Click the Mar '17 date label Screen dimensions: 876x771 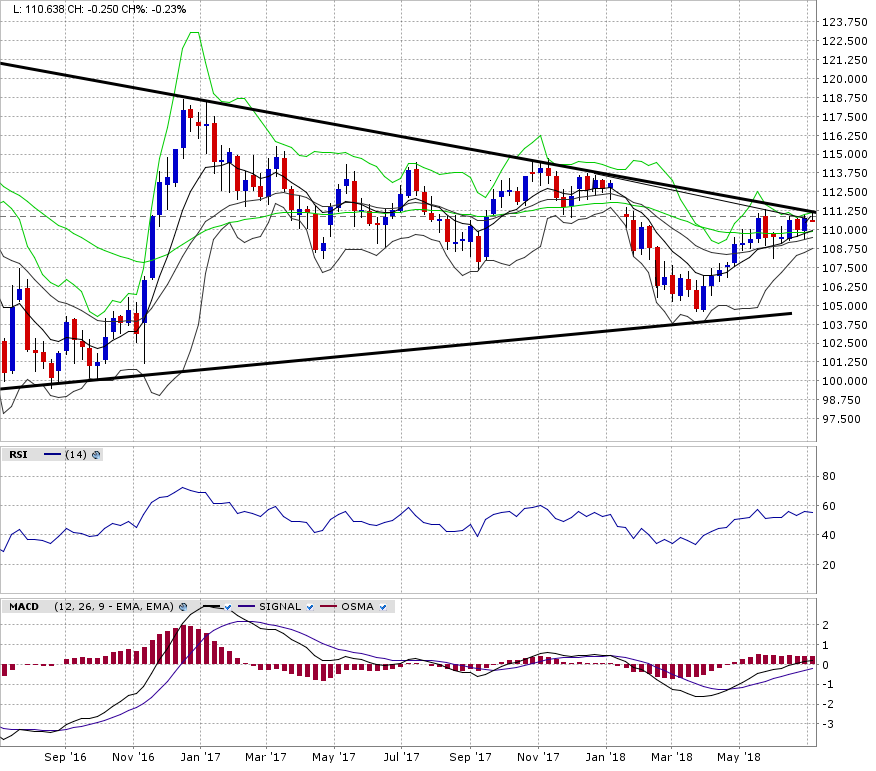pyautogui.click(x=266, y=757)
